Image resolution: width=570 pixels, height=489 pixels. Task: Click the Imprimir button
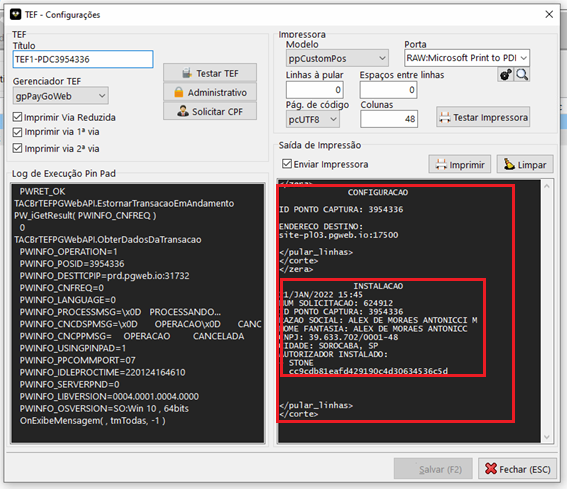point(460,165)
